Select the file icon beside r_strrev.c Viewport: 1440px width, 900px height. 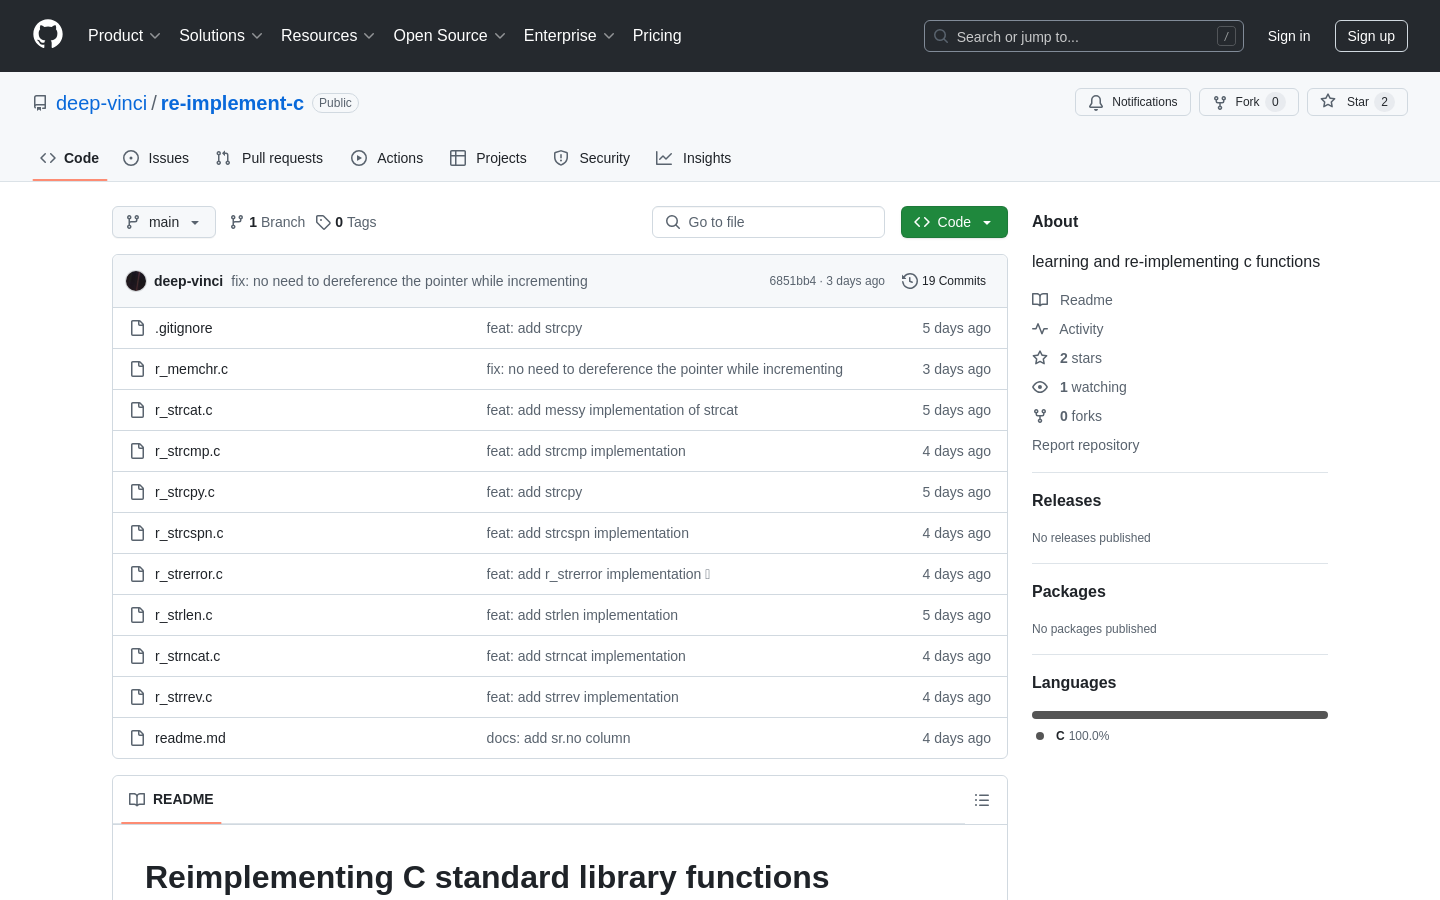click(x=138, y=697)
